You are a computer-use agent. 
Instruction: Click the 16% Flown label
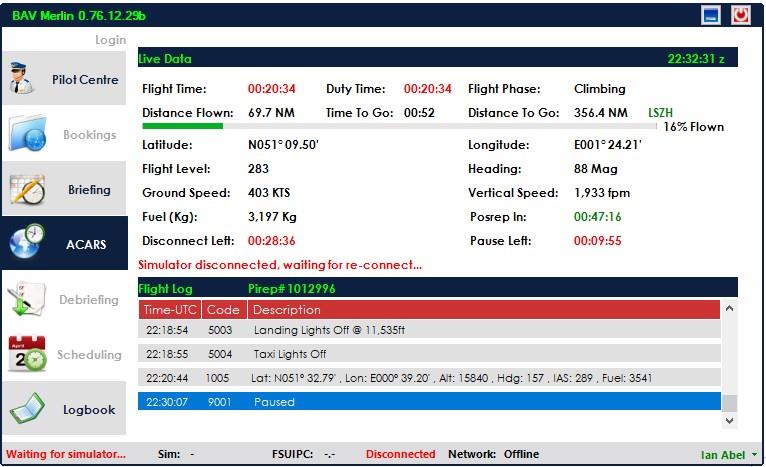click(x=694, y=127)
